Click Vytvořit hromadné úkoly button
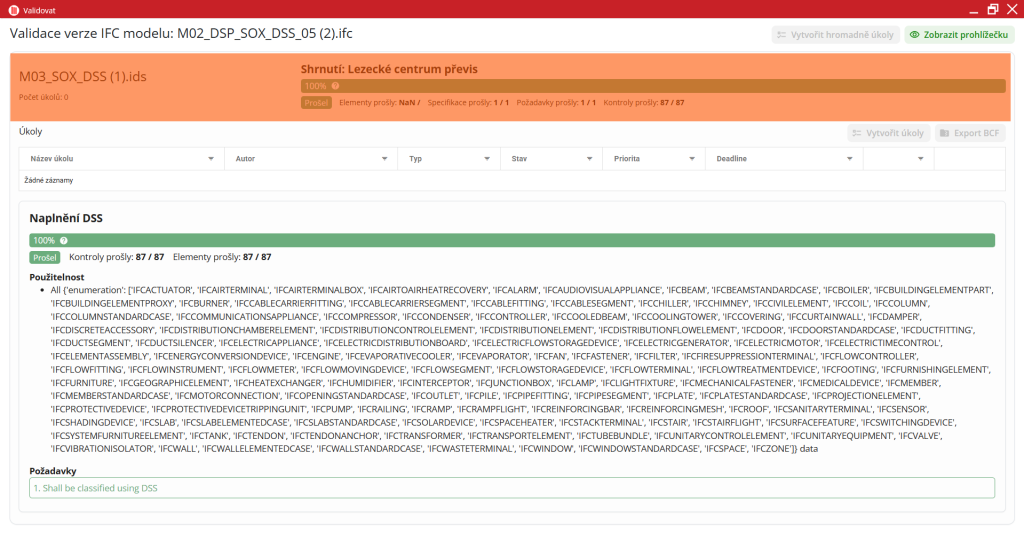Image resolution: width=1024 pixels, height=549 pixels. (x=835, y=35)
